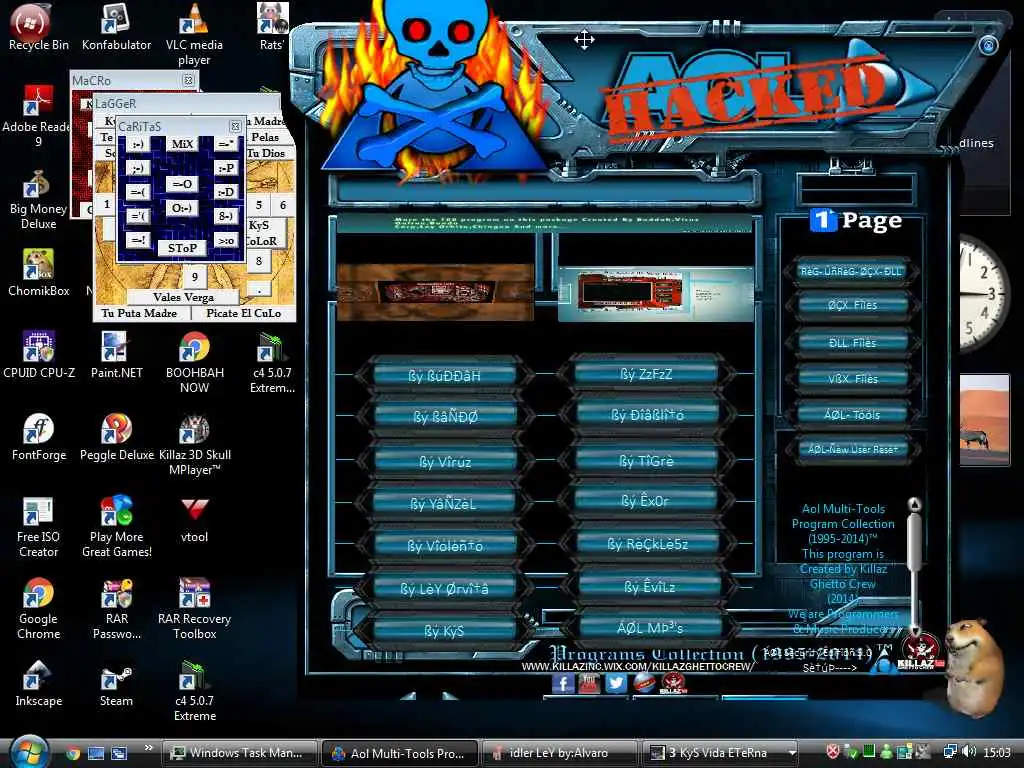The height and width of the screenshot is (768, 1024).
Task: Open the Windows Start orb
Action: [27, 752]
